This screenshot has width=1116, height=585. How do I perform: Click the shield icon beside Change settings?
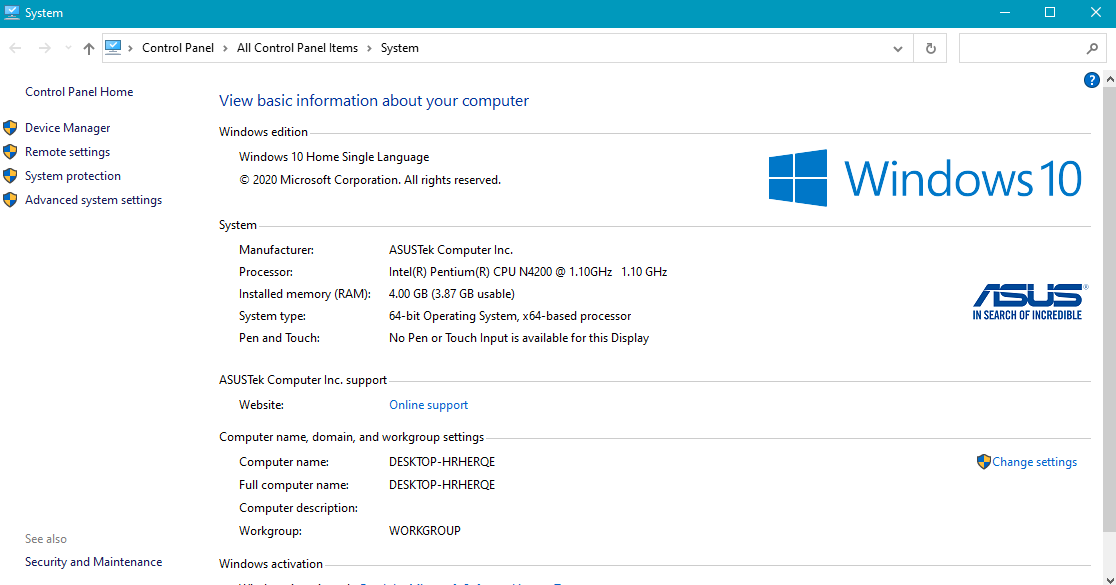pos(984,462)
